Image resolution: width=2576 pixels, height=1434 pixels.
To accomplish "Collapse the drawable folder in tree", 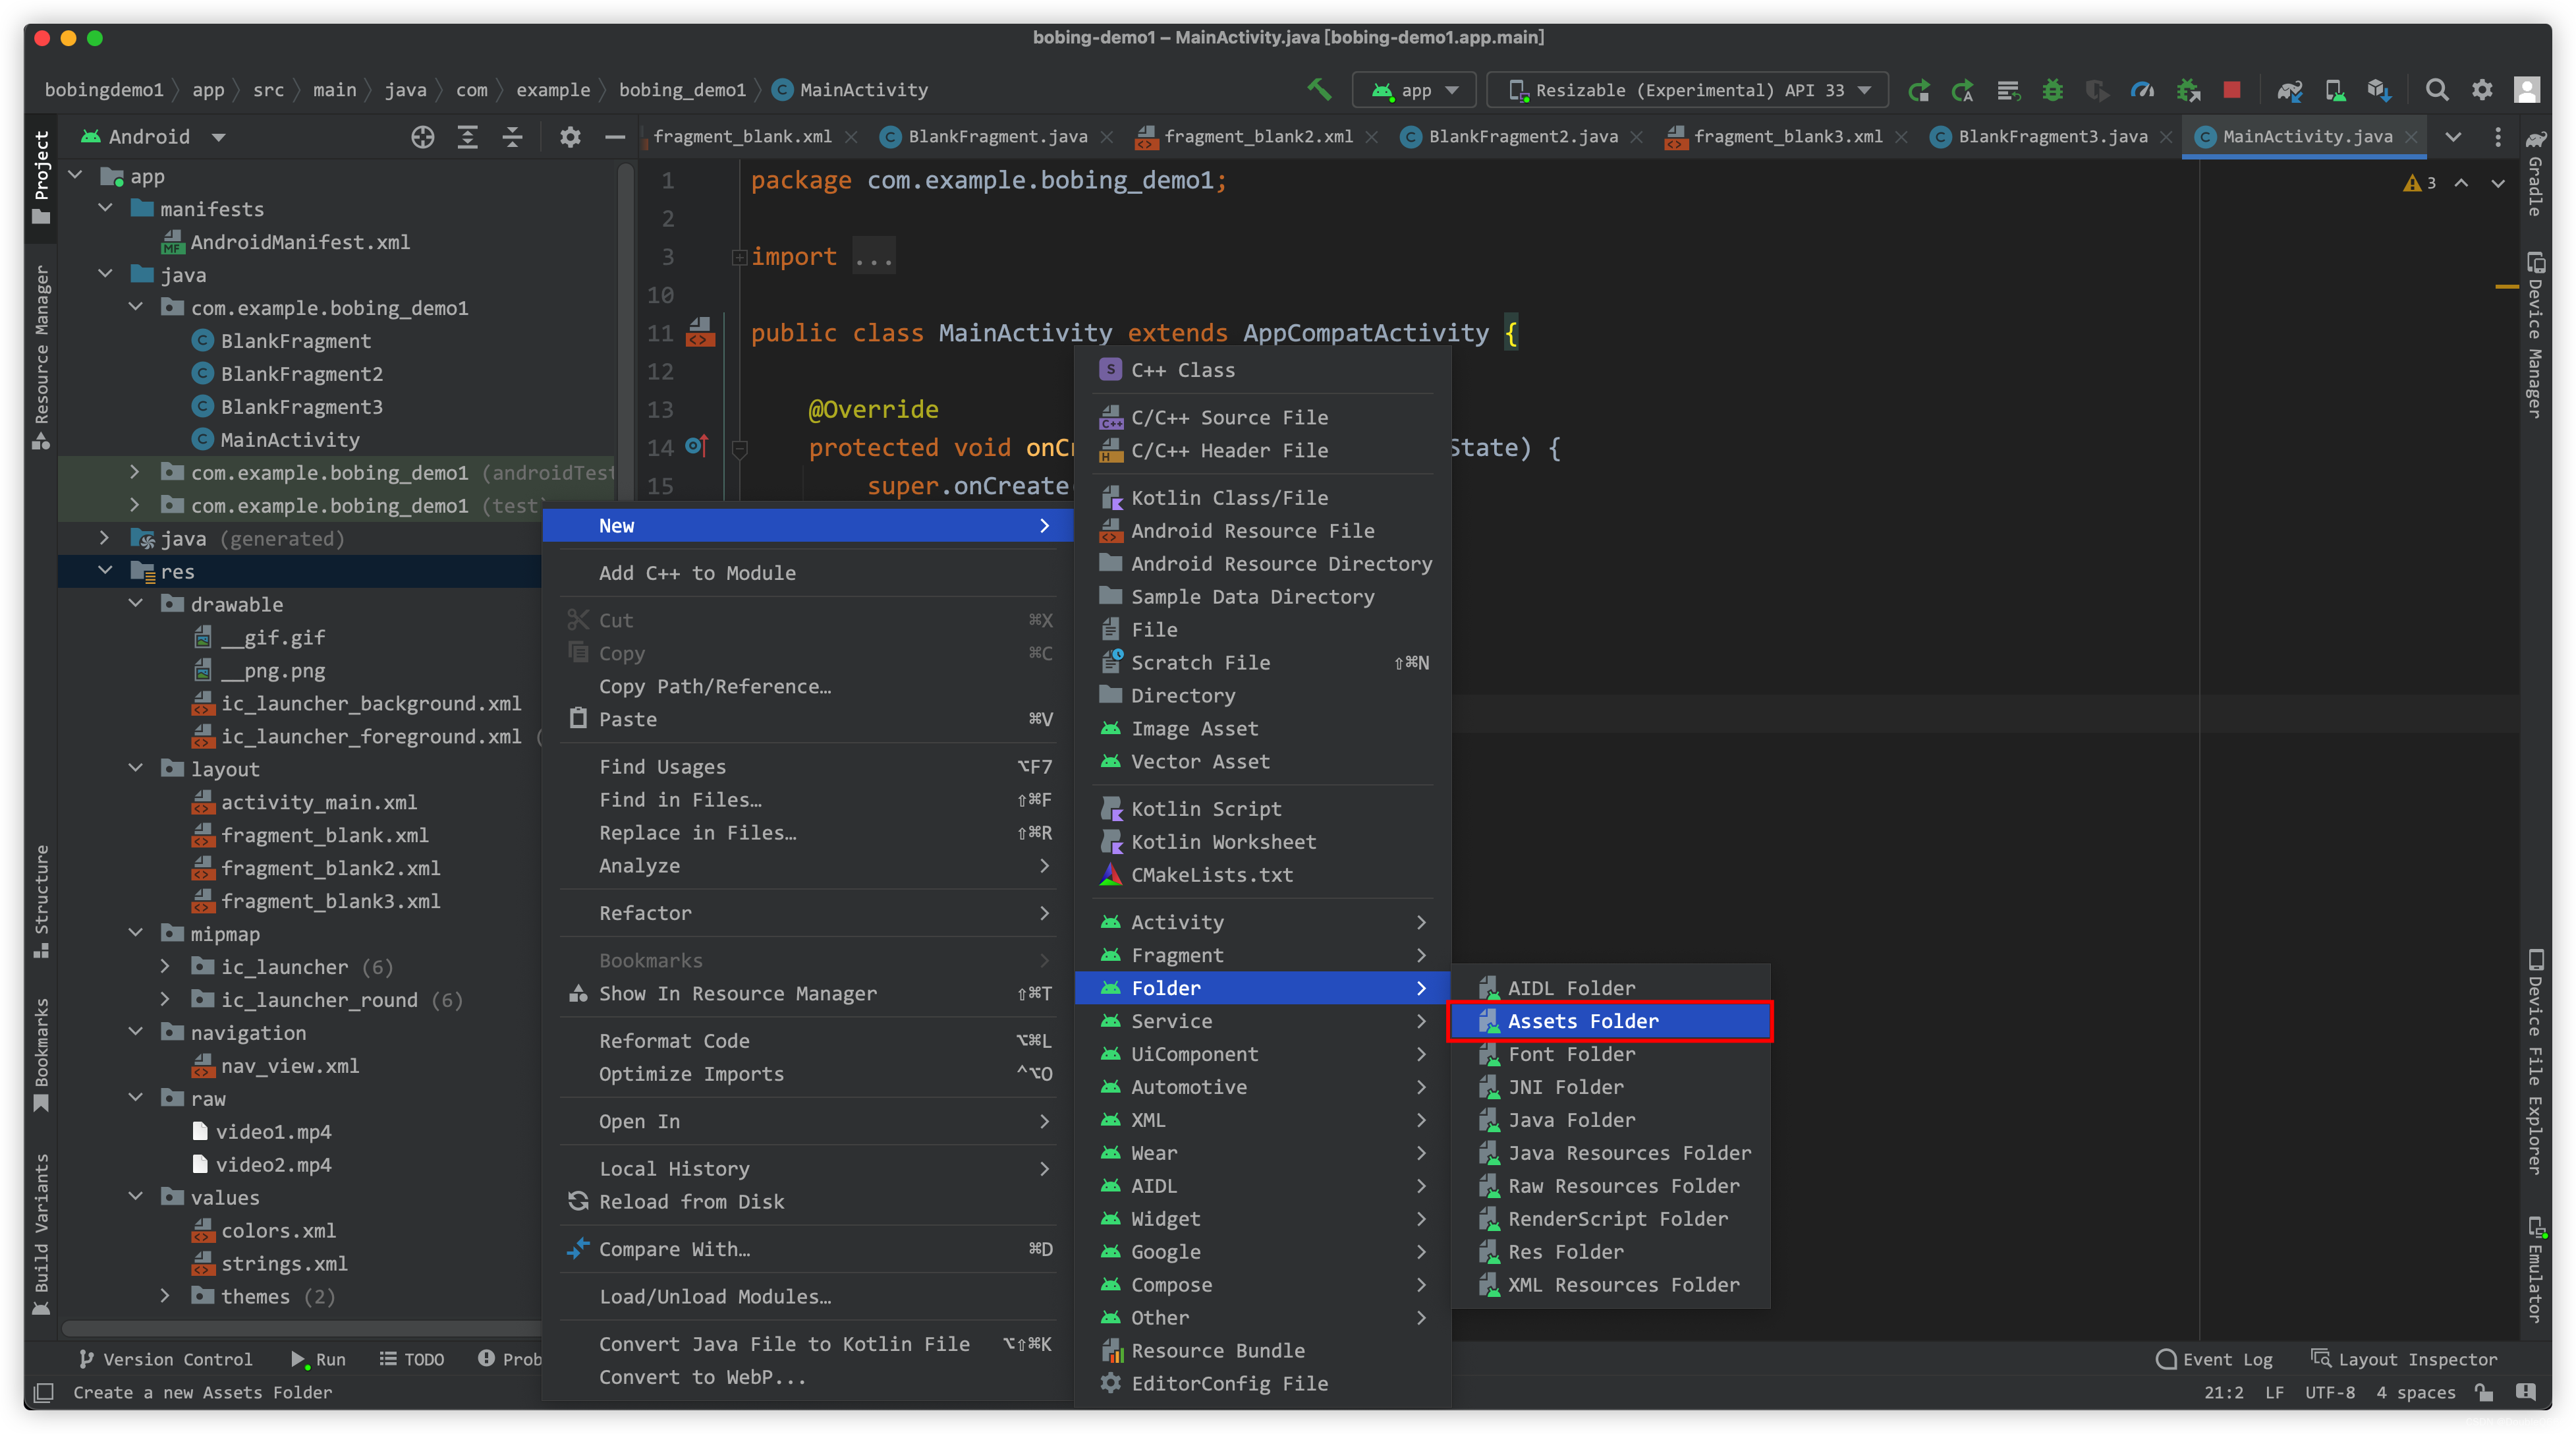I will (x=136, y=604).
